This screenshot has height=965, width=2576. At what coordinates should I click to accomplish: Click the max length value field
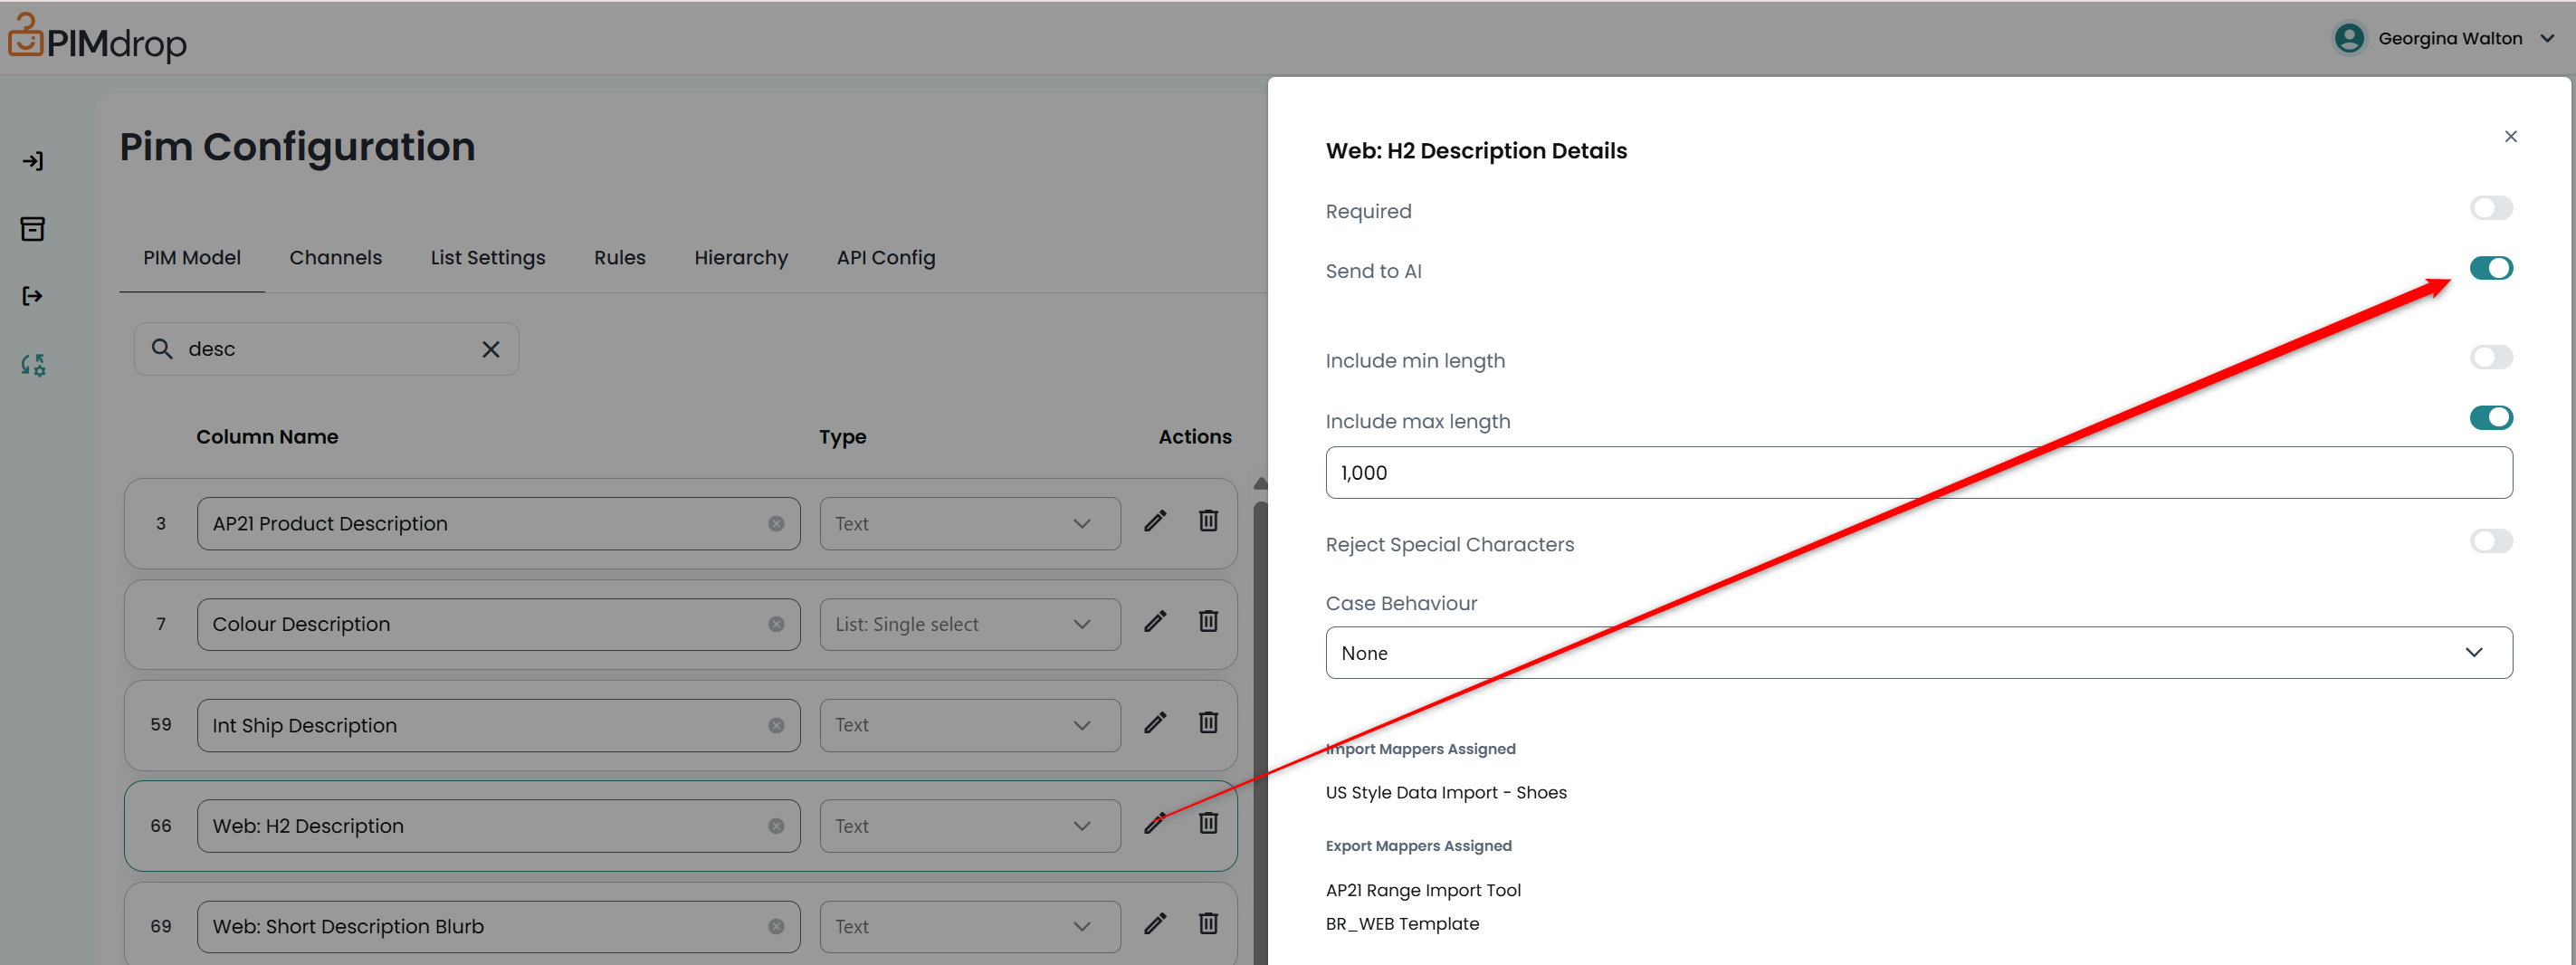point(1918,473)
